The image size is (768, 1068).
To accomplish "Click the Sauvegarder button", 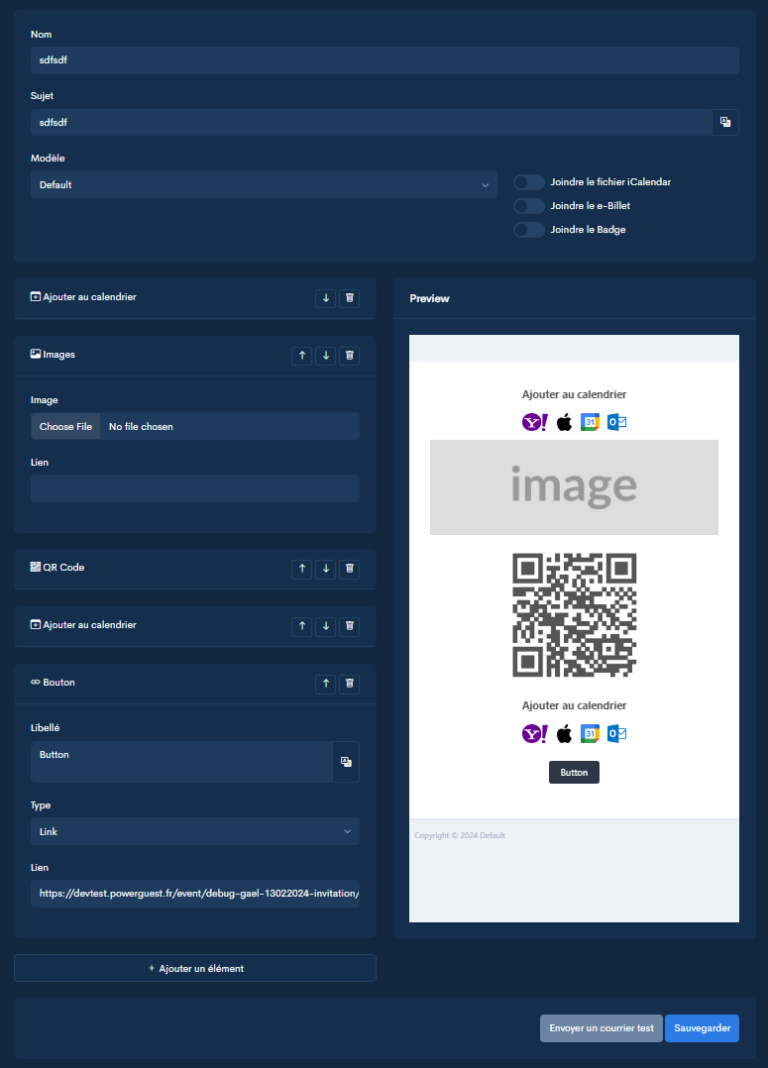I will pyautogui.click(x=702, y=1028).
